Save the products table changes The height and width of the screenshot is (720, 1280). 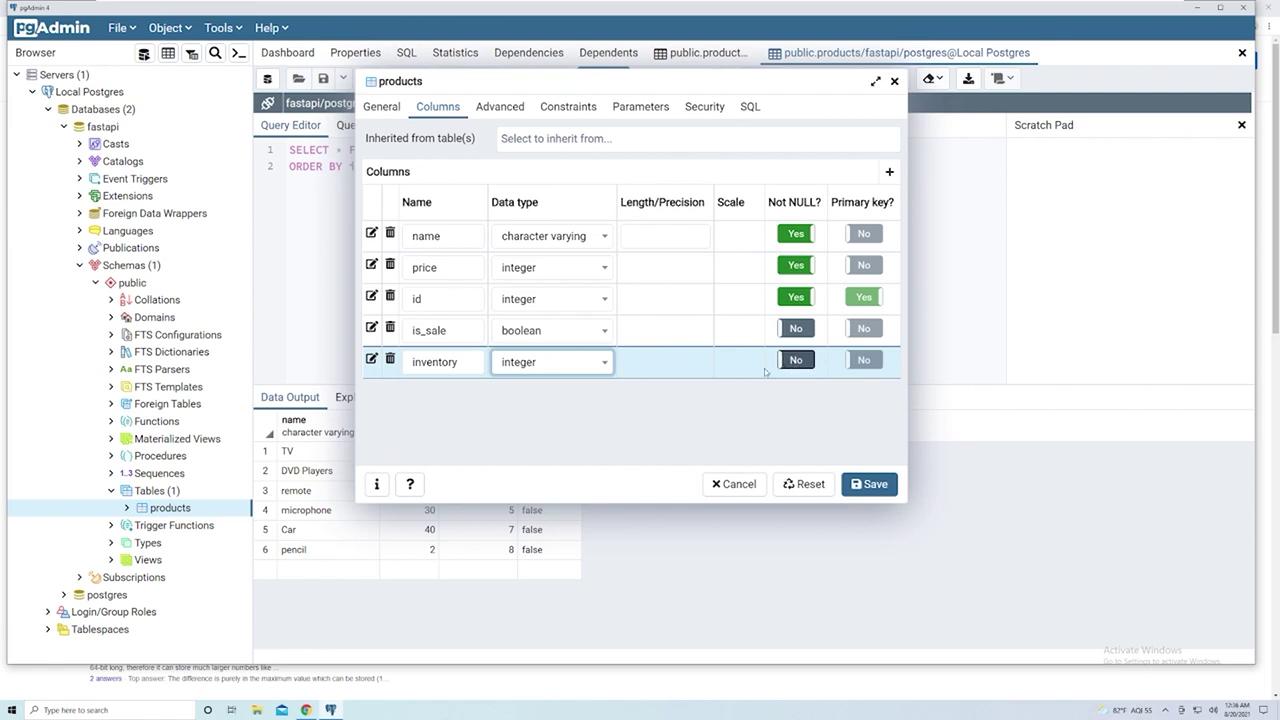coord(869,484)
